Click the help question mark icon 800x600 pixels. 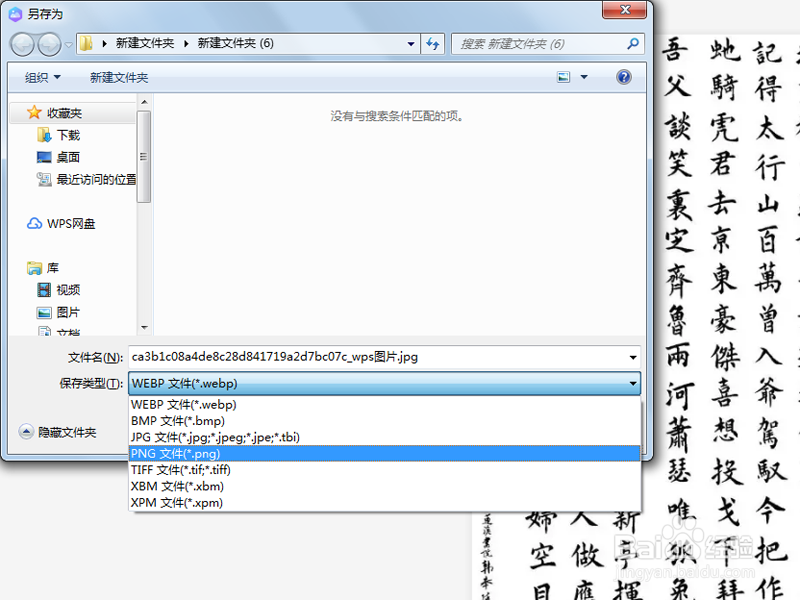tap(625, 76)
